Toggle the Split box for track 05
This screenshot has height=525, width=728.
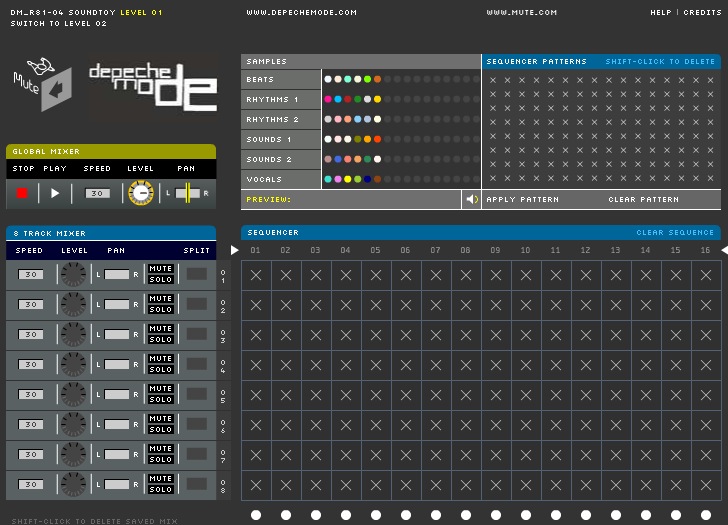click(197, 394)
